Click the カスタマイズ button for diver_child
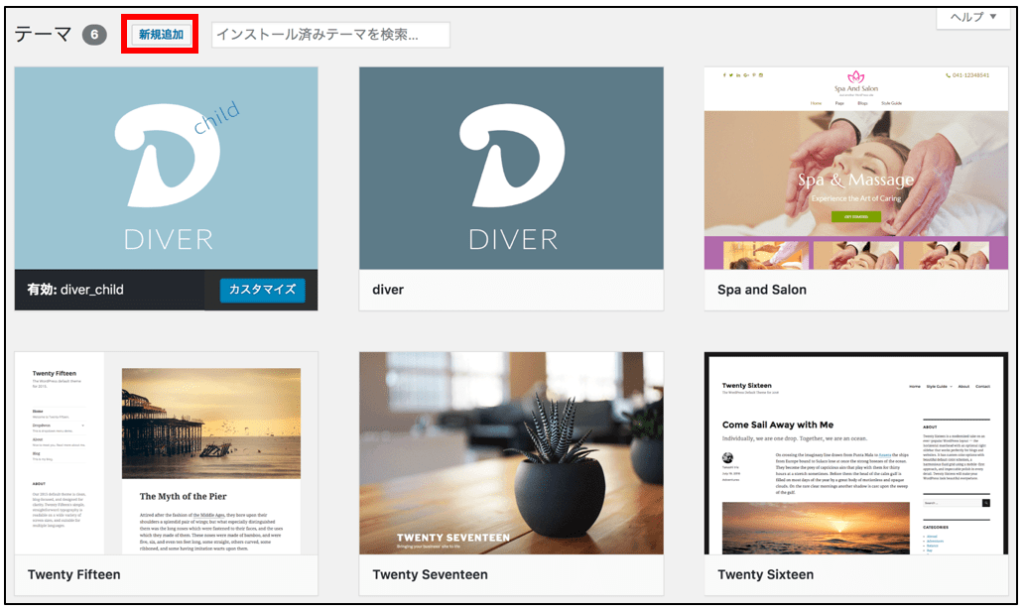 (263, 289)
